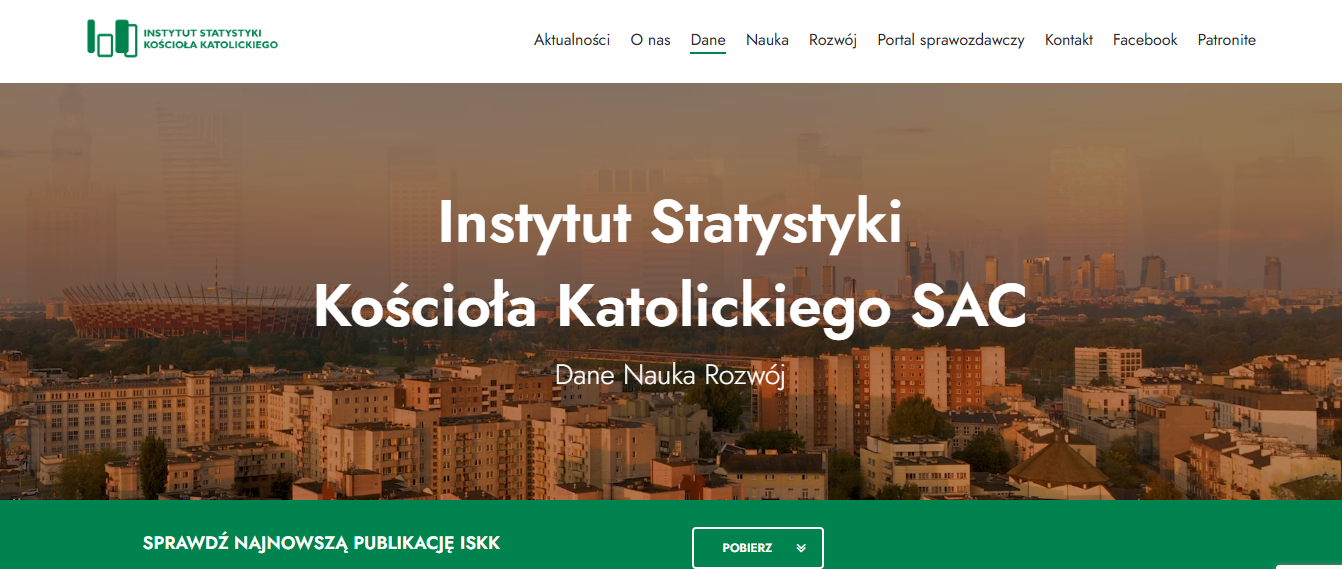The image size is (1342, 569).
Task: Open the Nauka section
Action: (x=767, y=40)
